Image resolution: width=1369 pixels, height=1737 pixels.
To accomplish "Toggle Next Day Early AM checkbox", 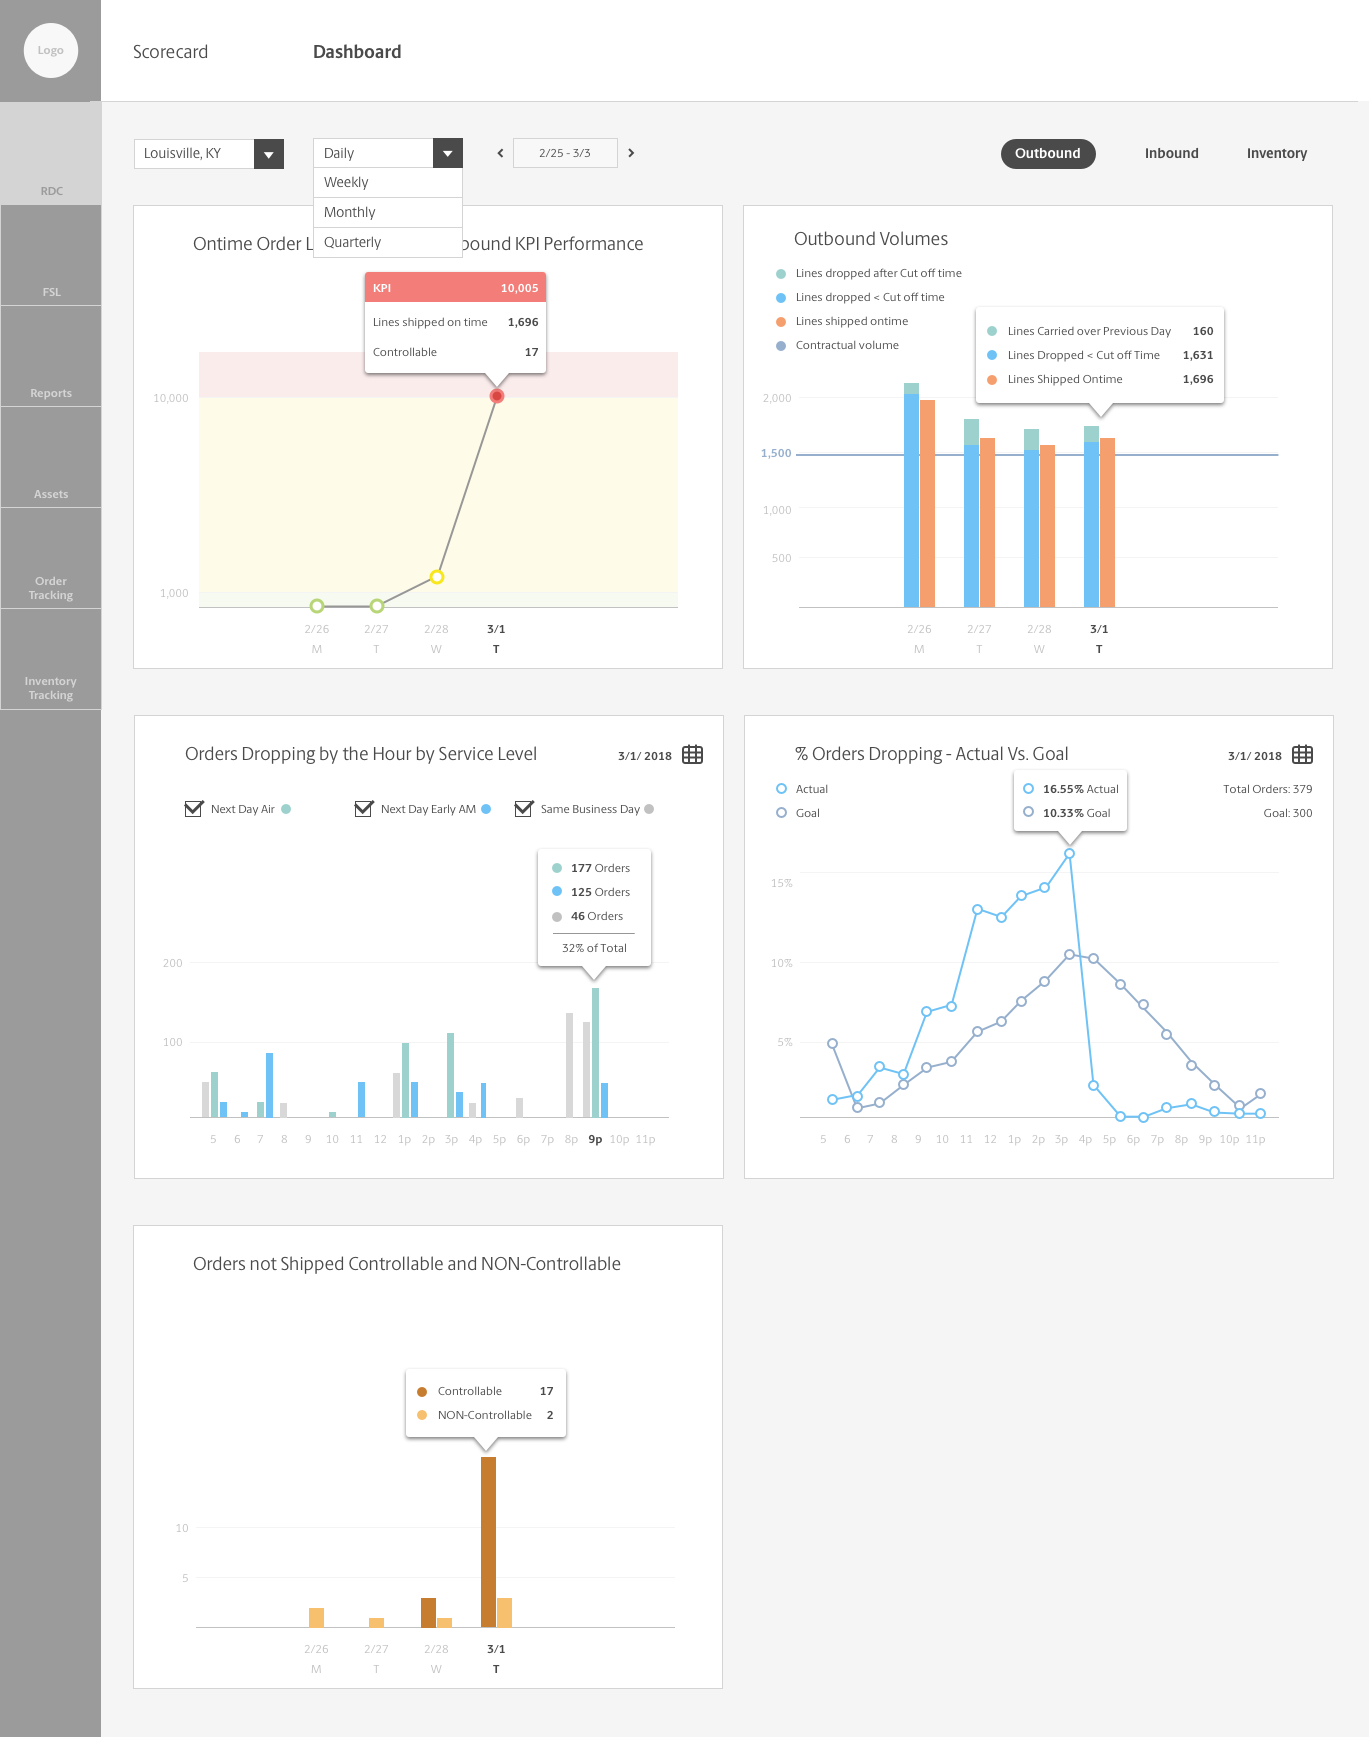I will 364,808.
